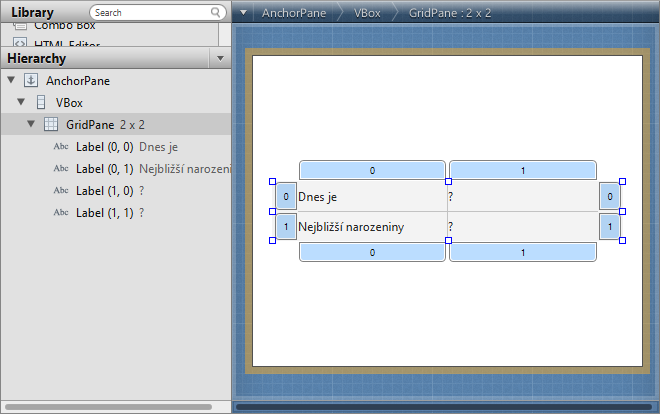
Task: Click the GridPane grid icon in Hierarchy
Action: (51, 124)
